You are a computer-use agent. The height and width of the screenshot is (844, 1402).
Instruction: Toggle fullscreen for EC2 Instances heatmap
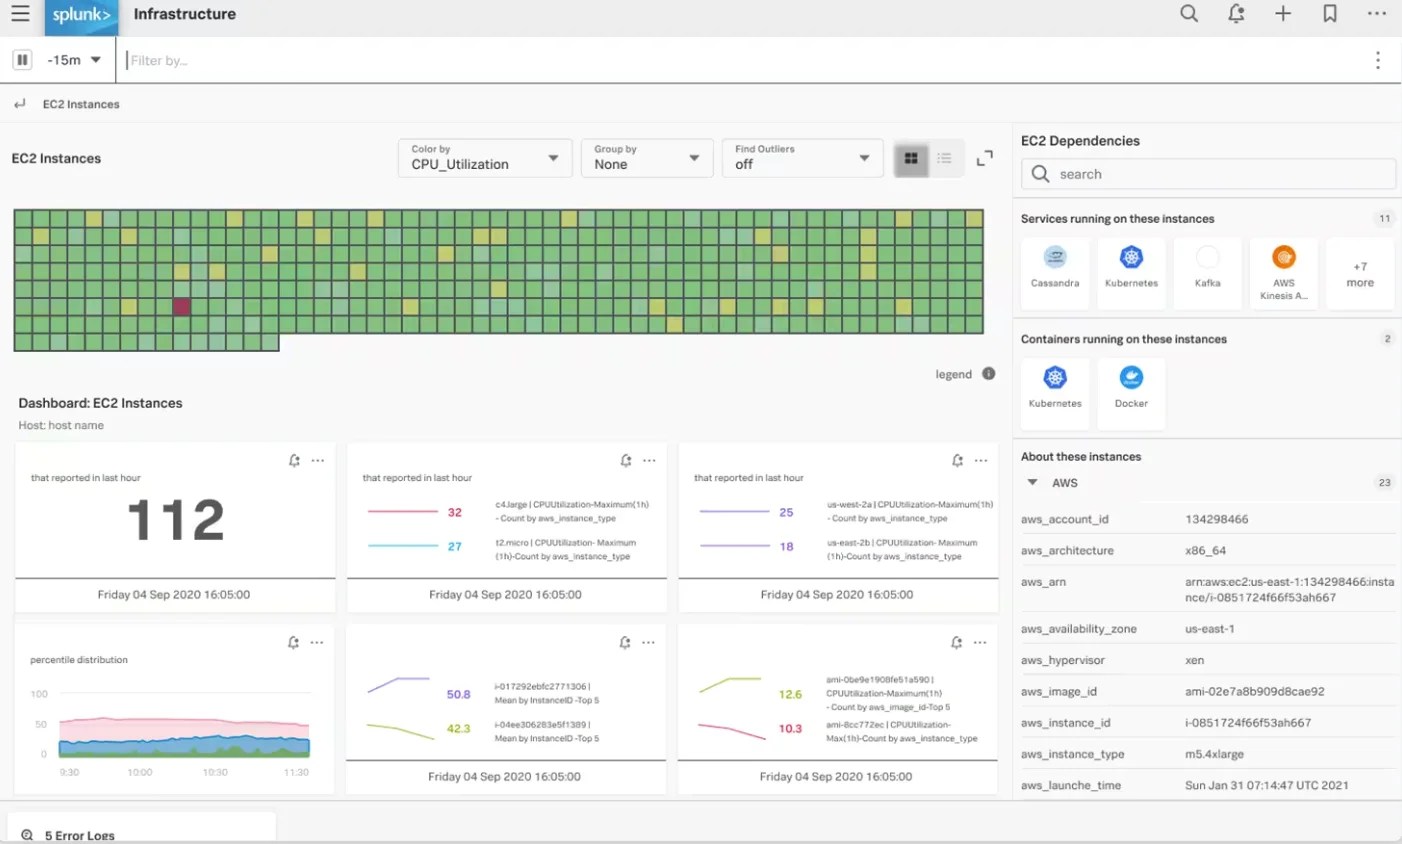coord(983,158)
